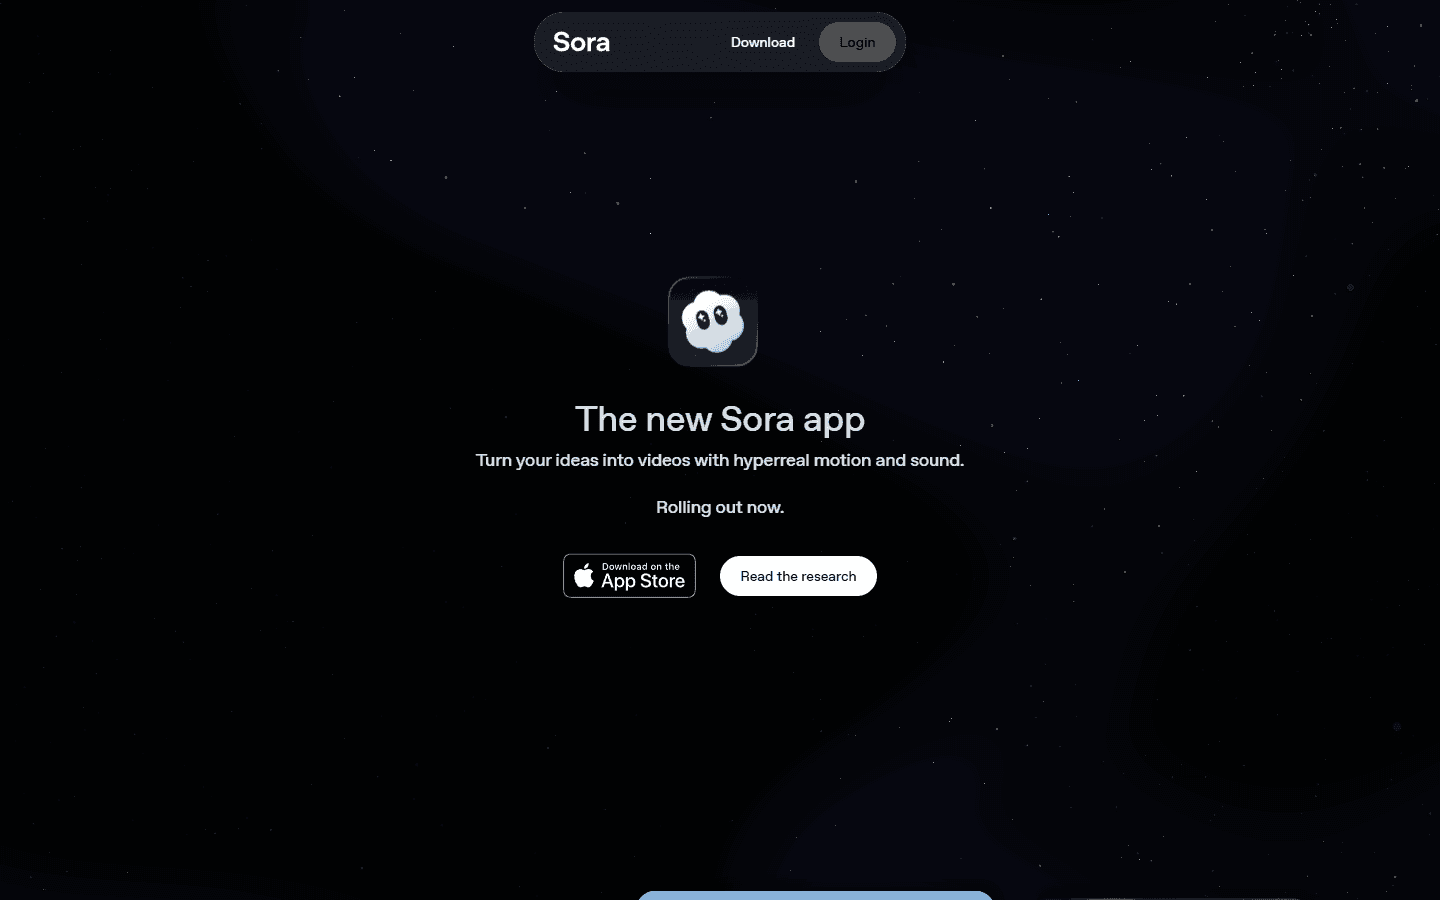
Task: Click the Sora cloud mascot app icon
Action: [713, 322]
